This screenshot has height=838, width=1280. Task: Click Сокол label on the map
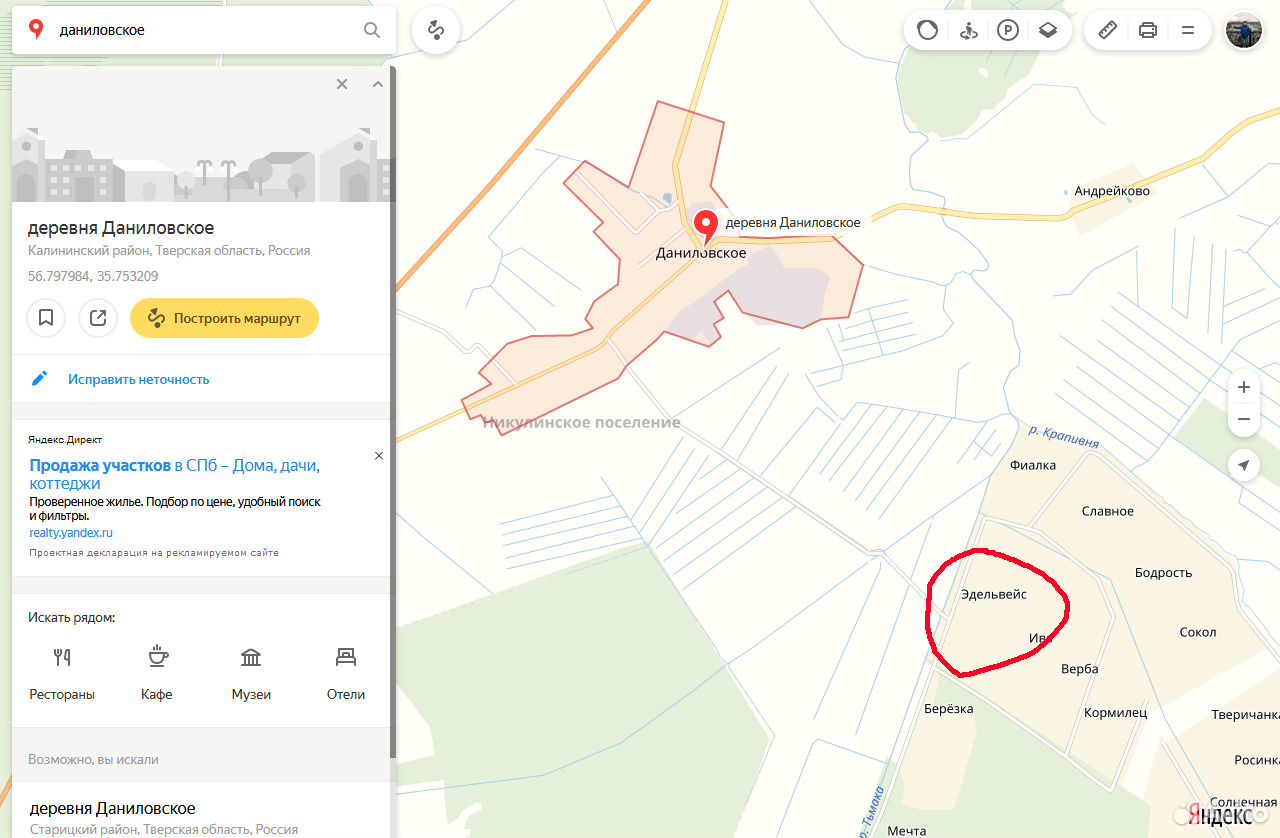(1198, 632)
